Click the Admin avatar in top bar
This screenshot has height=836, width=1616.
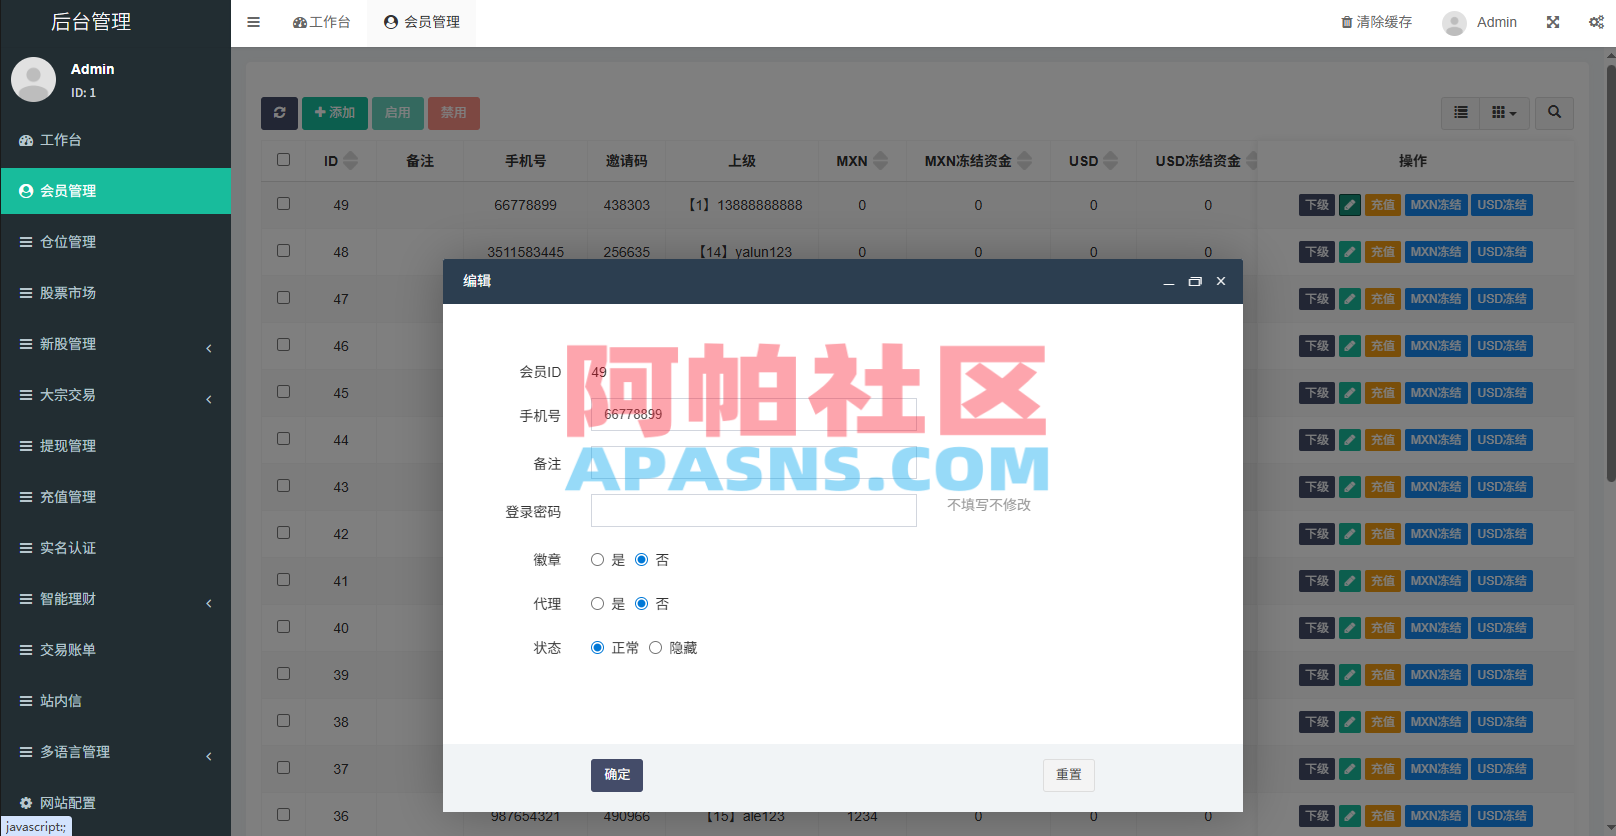point(1455,23)
